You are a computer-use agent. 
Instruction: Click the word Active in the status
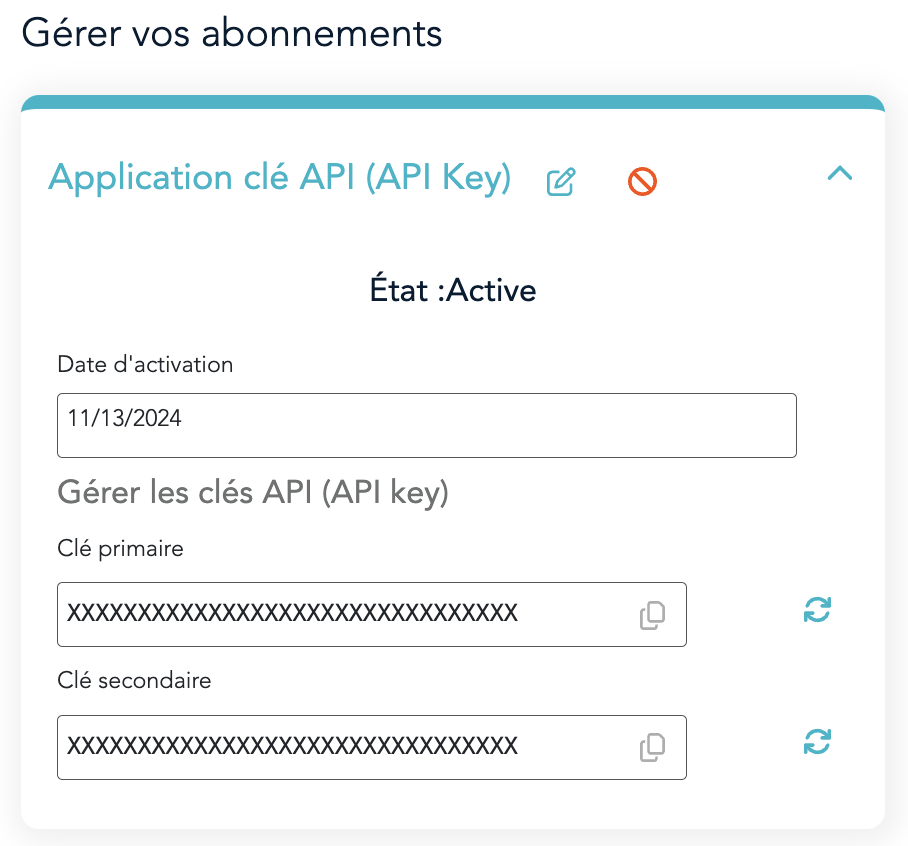coord(491,291)
